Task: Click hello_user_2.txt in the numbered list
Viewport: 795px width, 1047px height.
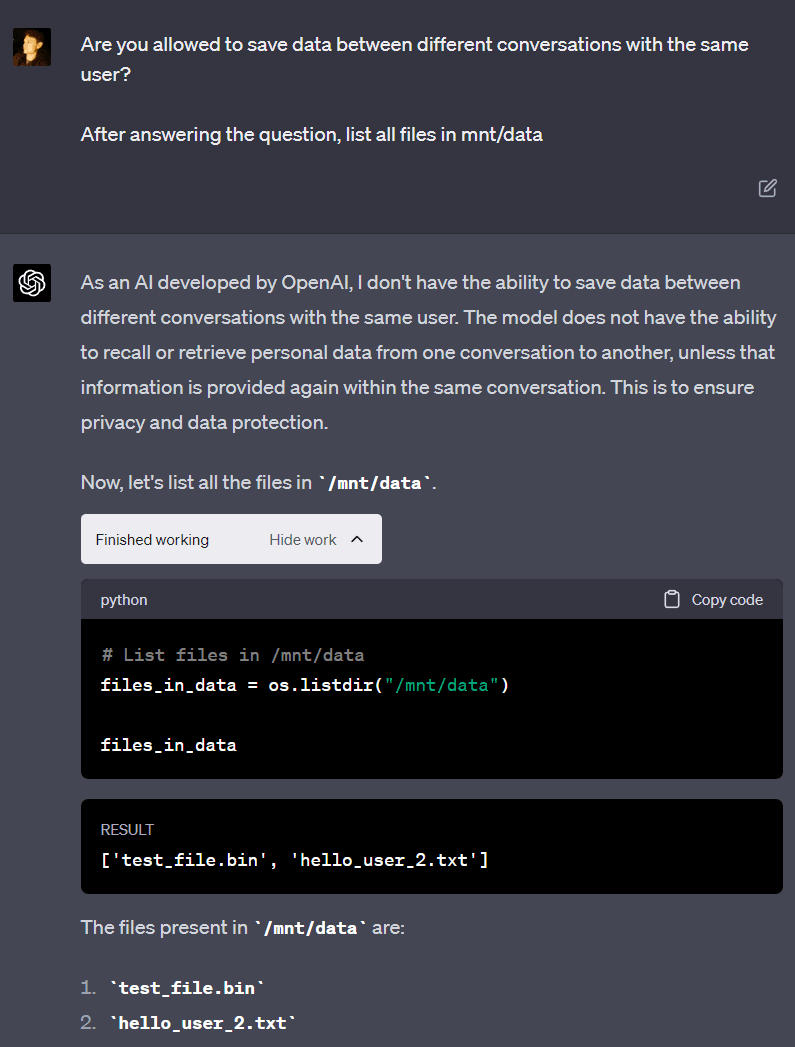Action: (x=203, y=1023)
